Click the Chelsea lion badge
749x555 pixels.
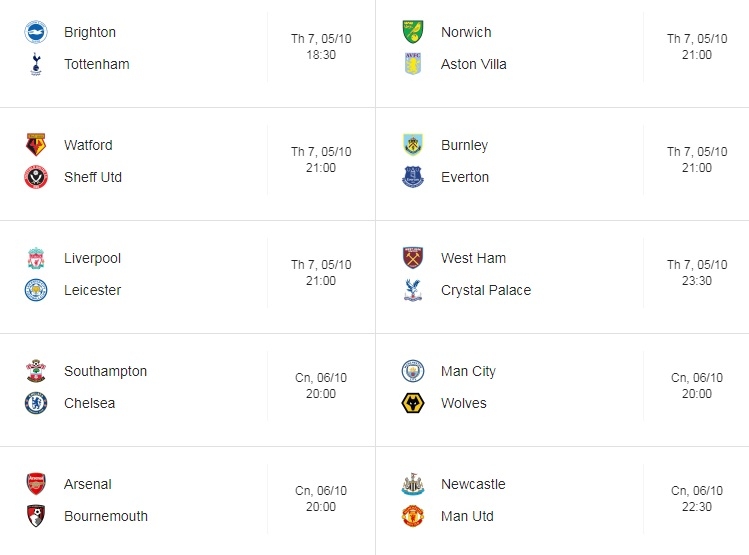point(36,403)
